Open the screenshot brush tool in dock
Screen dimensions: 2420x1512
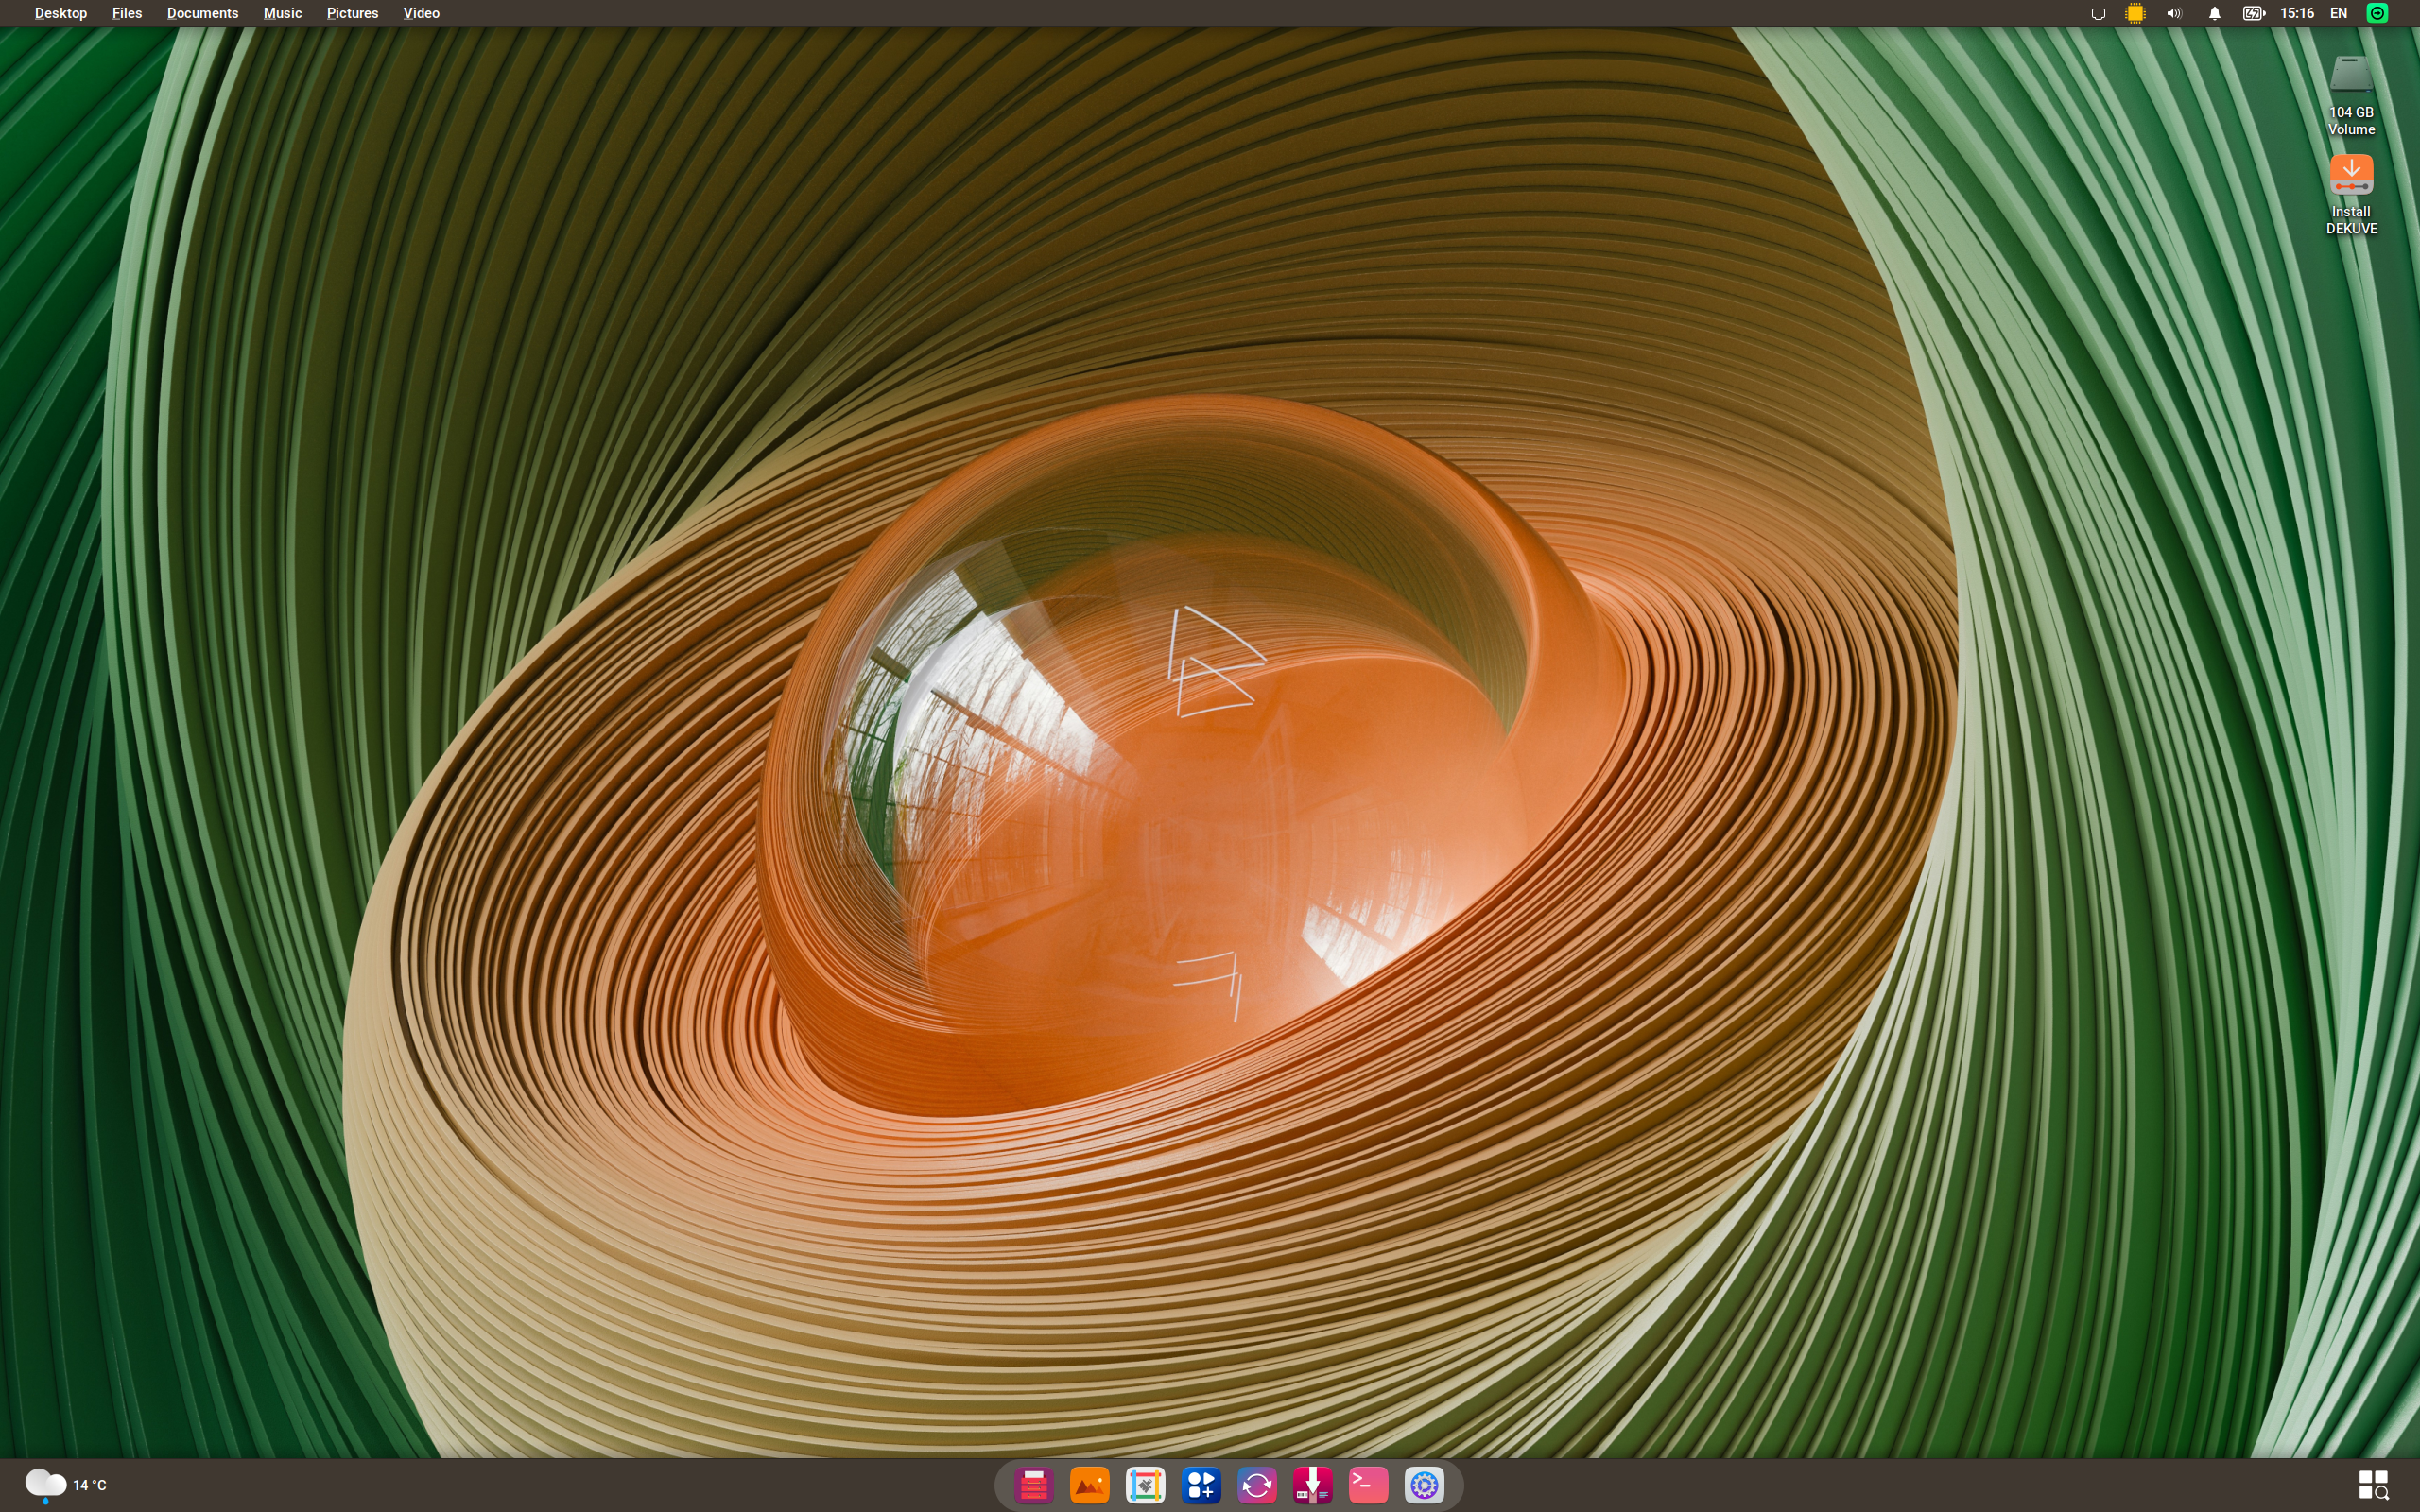pos(1145,1485)
